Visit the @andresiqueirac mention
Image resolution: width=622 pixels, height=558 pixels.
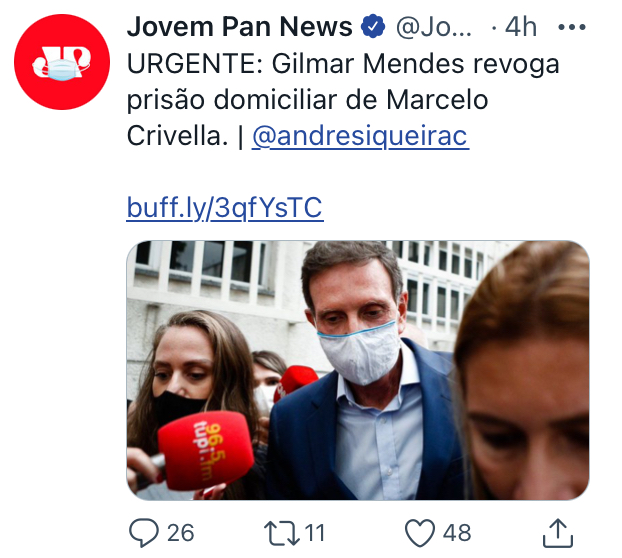tap(361, 136)
